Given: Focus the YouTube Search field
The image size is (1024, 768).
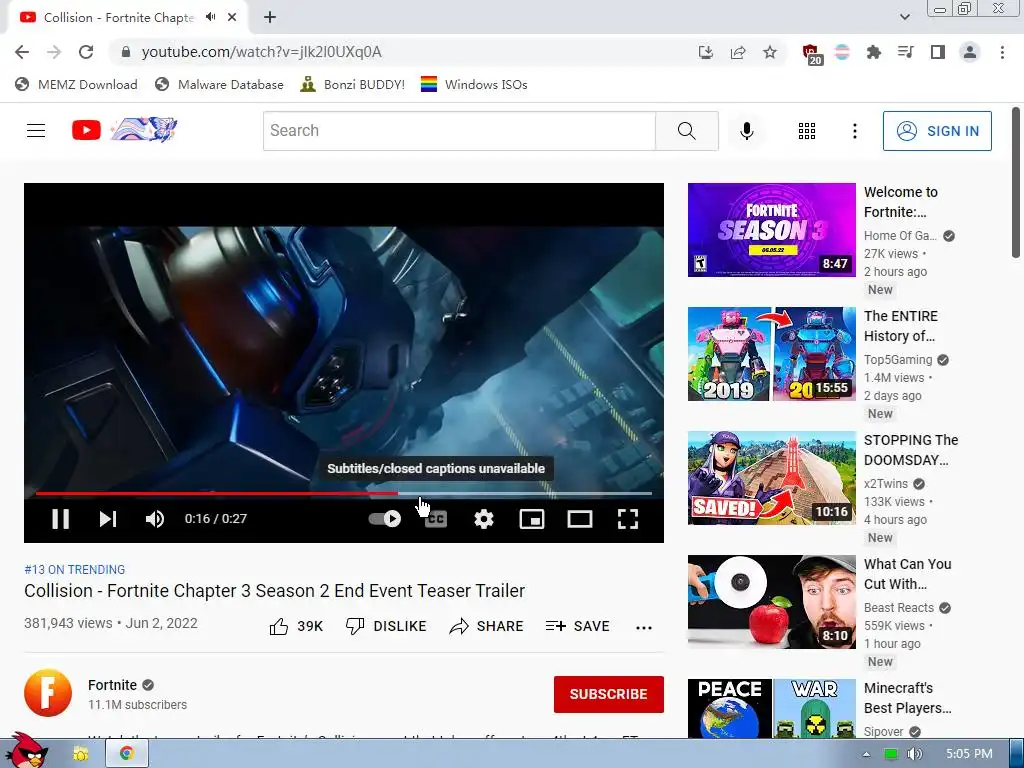Looking at the screenshot, I should tap(459, 131).
